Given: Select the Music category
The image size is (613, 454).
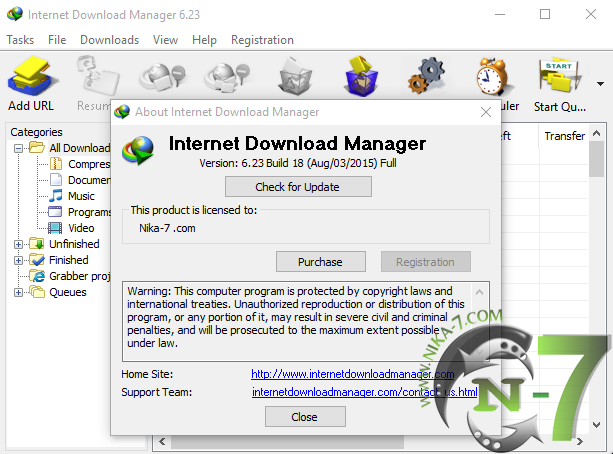Looking at the screenshot, I should coord(81,196).
